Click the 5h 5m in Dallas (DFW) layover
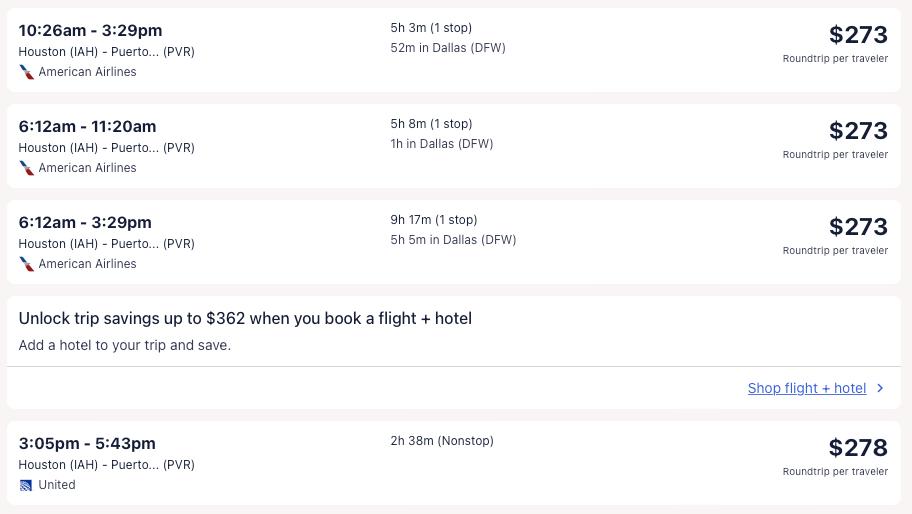Image resolution: width=912 pixels, height=514 pixels. coord(453,240)
